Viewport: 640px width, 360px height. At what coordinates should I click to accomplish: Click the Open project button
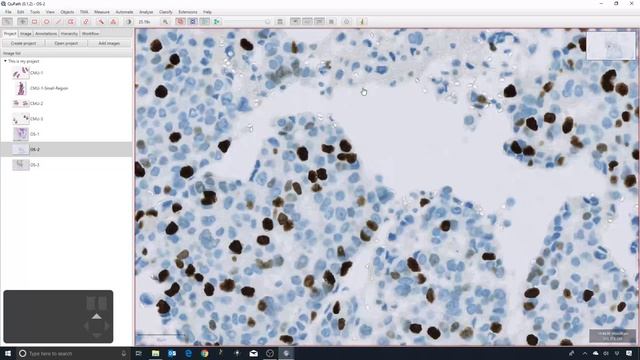pyautogui.click(x=66, y=43)
